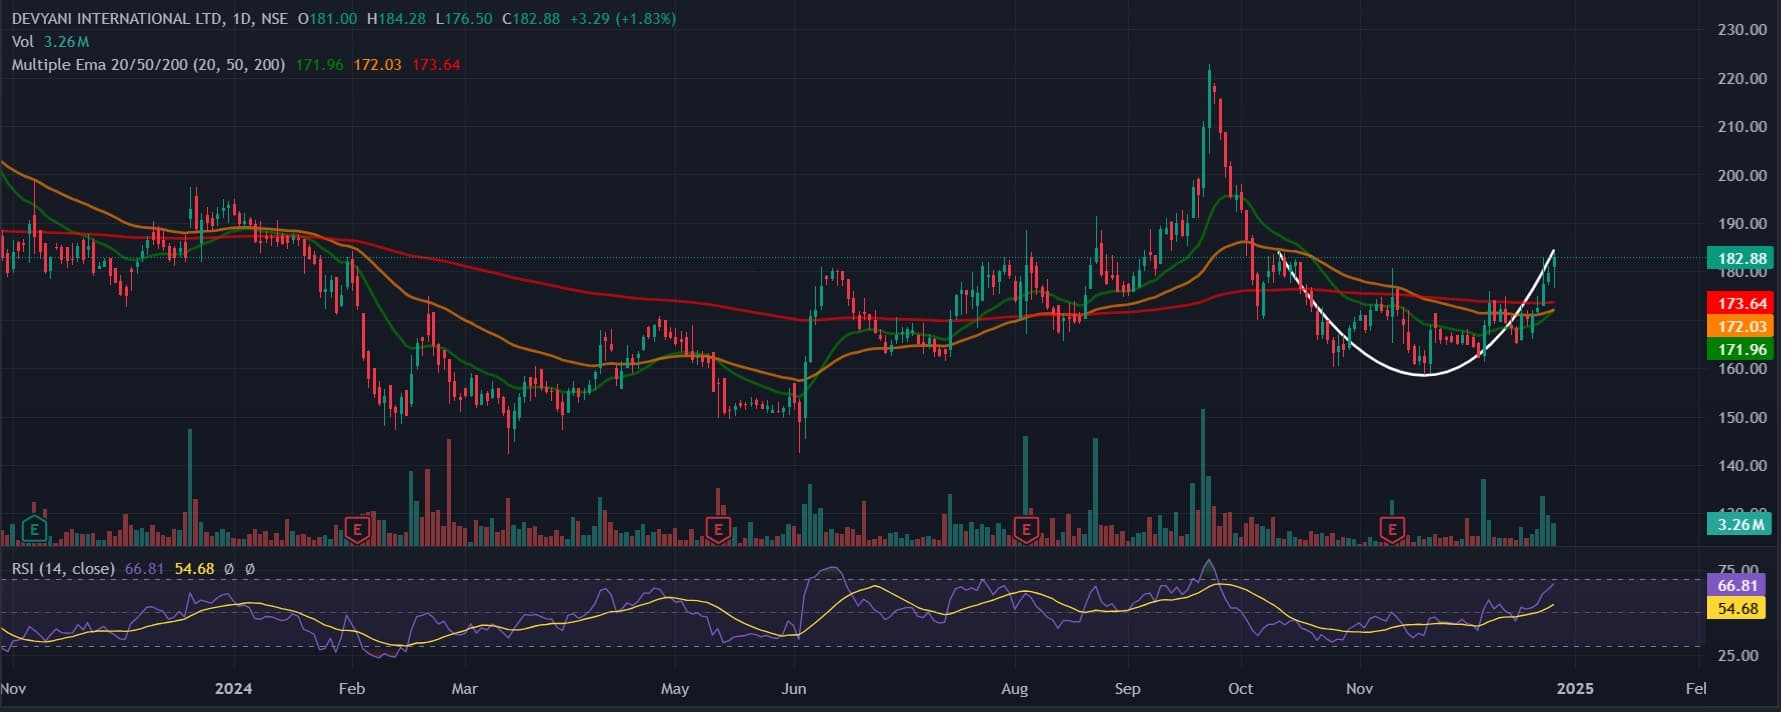
Task: Select the Vol indicator legend
Action: coord(23,42)
